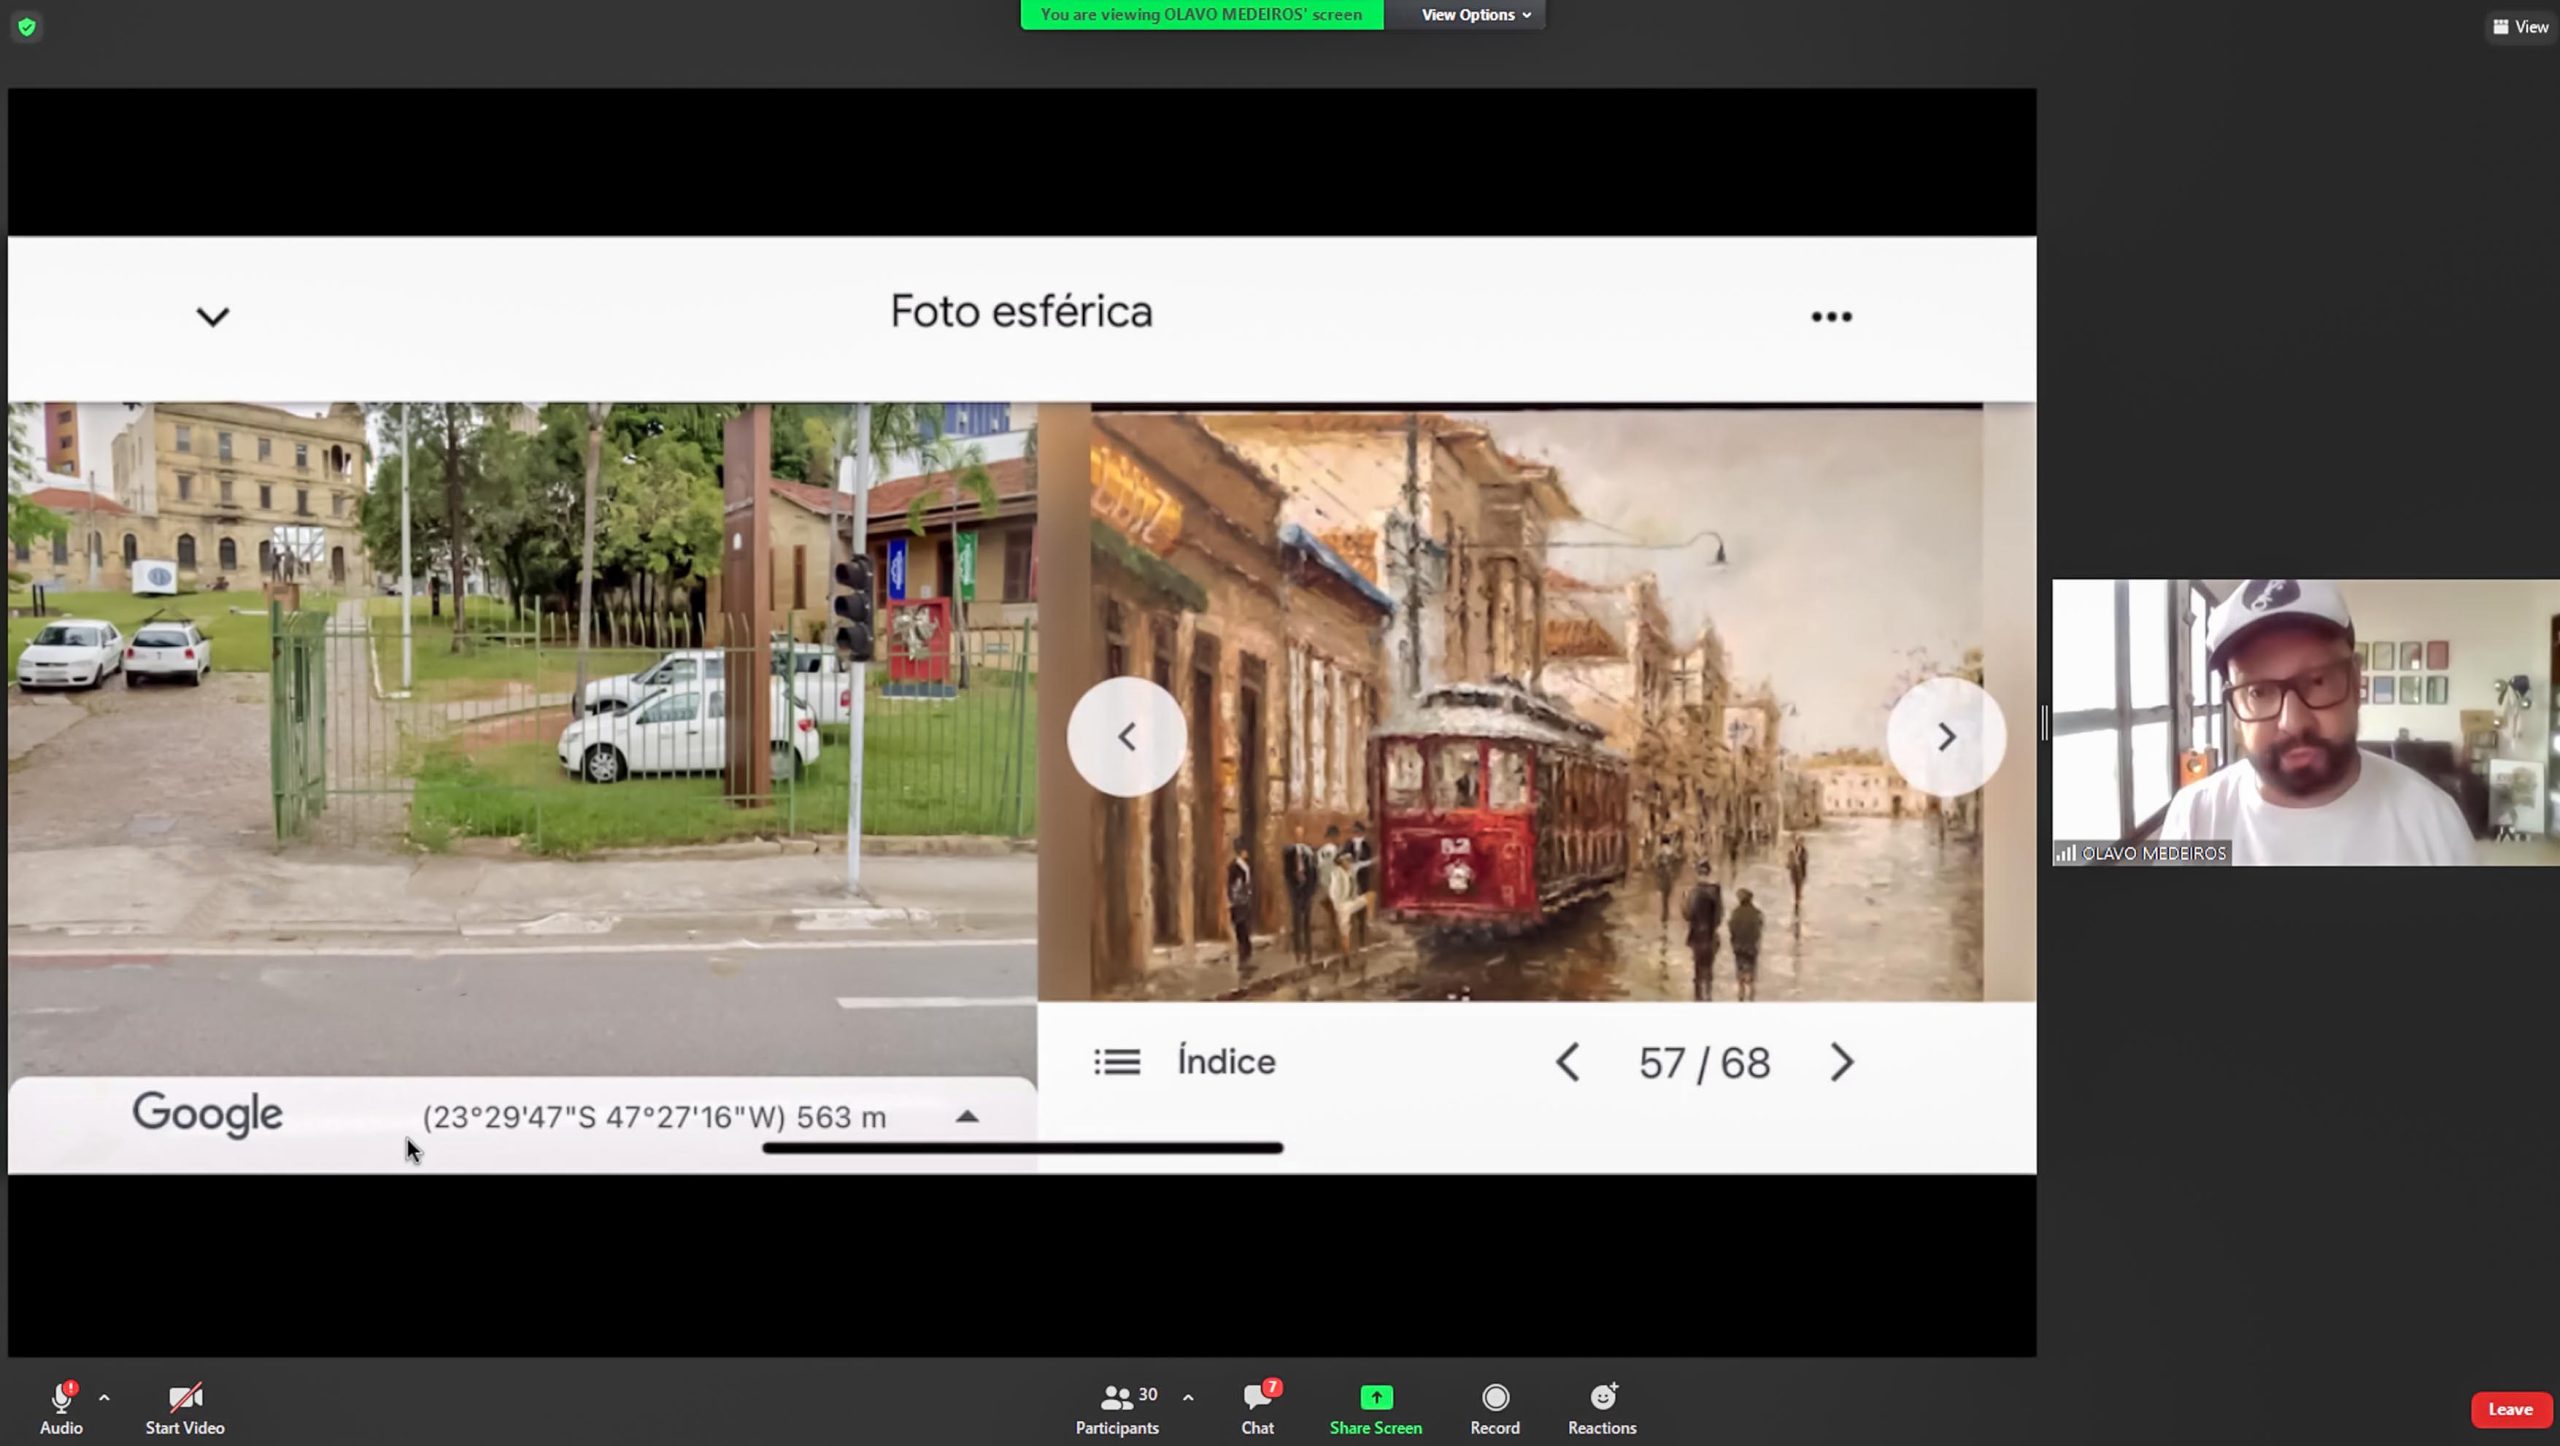Click the green encryption shield icon
This screenshot has width=2560, height=1446.
click(x=27, y=27)
